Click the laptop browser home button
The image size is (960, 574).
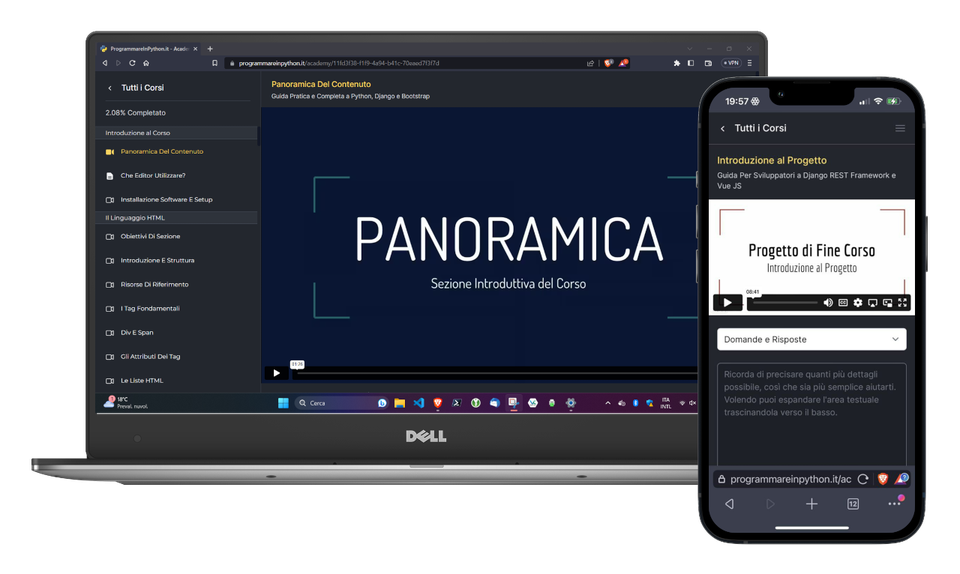[x=146, y=63]
